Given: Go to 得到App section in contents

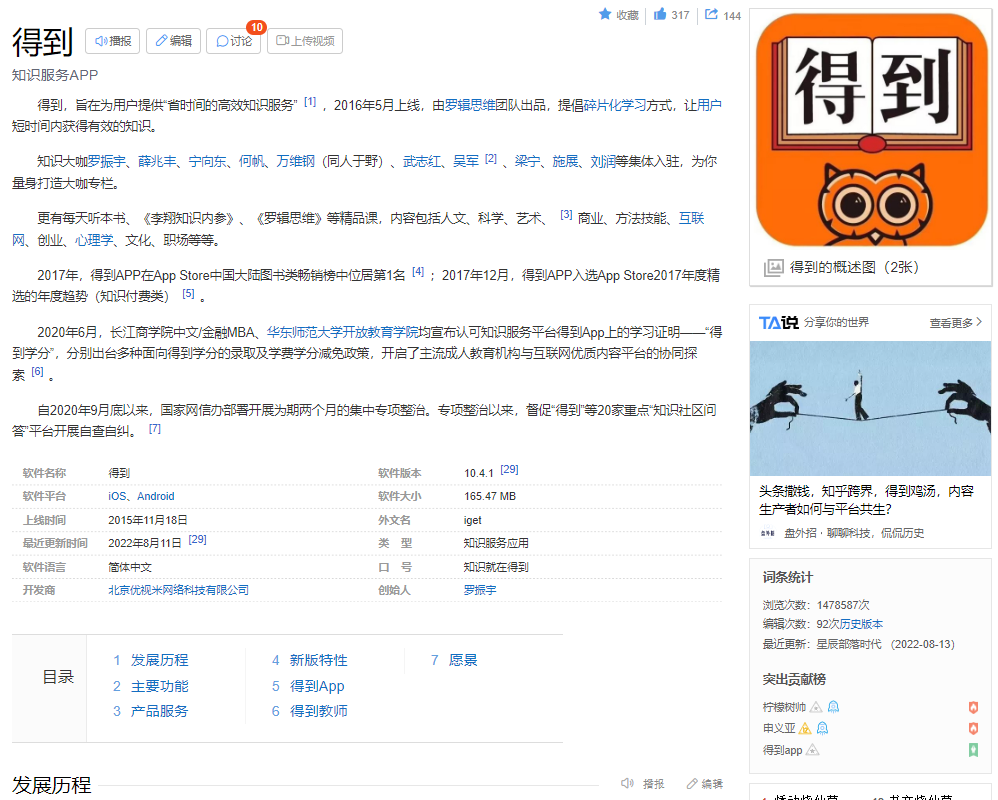Looking at the screenshot, I should [317, 686].
